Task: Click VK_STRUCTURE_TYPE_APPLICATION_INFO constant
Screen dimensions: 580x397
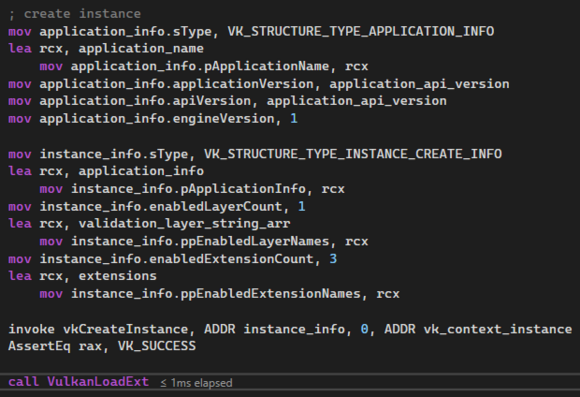Action: point(361,31)
